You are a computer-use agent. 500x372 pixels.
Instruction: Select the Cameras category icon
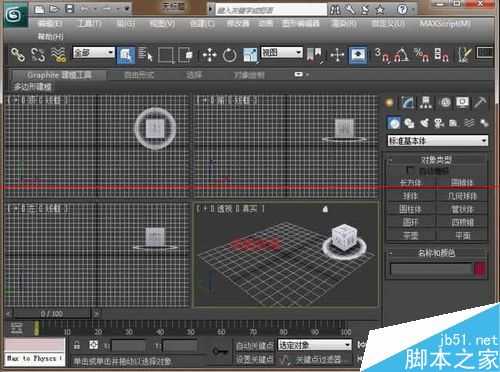tap(438, 123)
